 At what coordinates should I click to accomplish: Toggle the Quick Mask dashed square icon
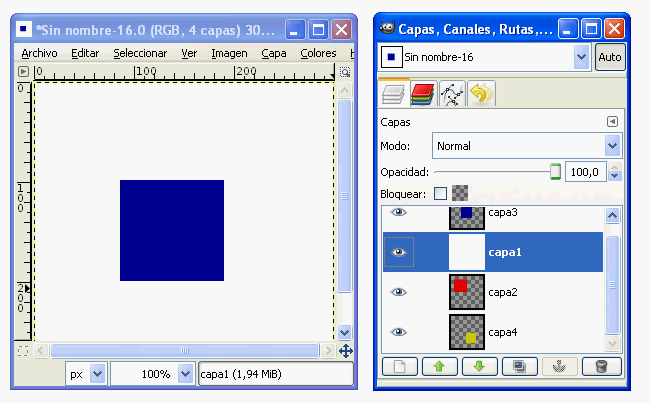pyautogui.click(x=23, y=351)
